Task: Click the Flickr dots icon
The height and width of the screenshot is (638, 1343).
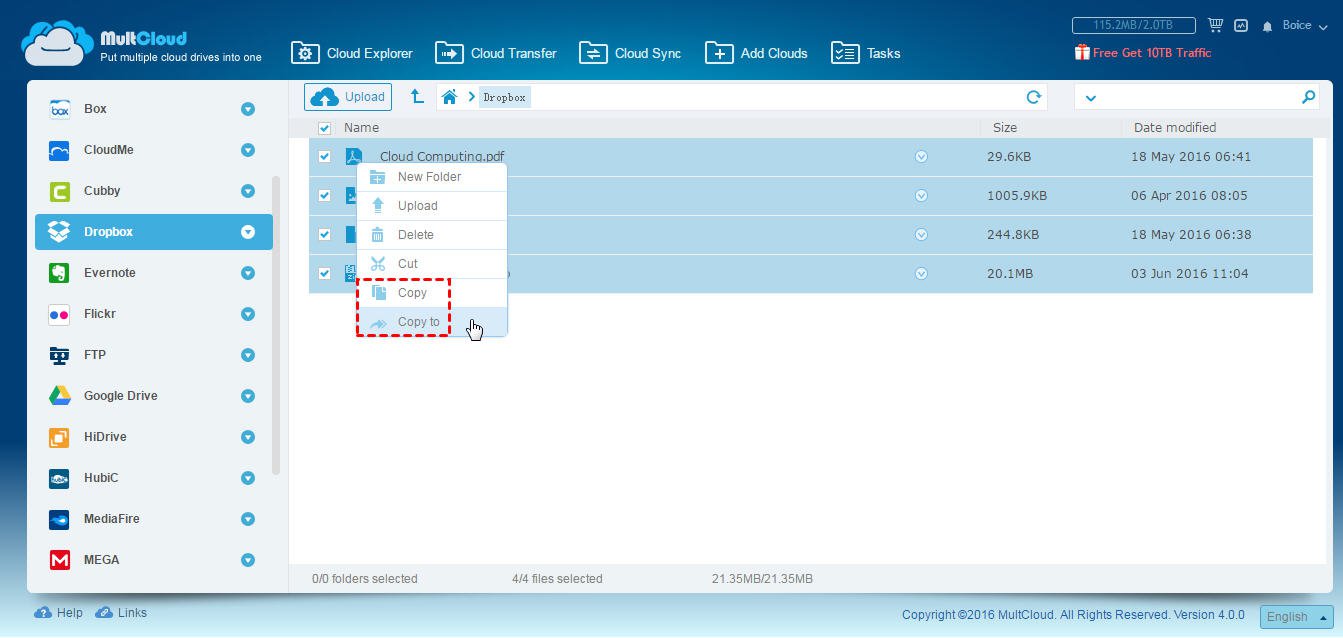Action: pyautogui.click(x=59, y=314)
